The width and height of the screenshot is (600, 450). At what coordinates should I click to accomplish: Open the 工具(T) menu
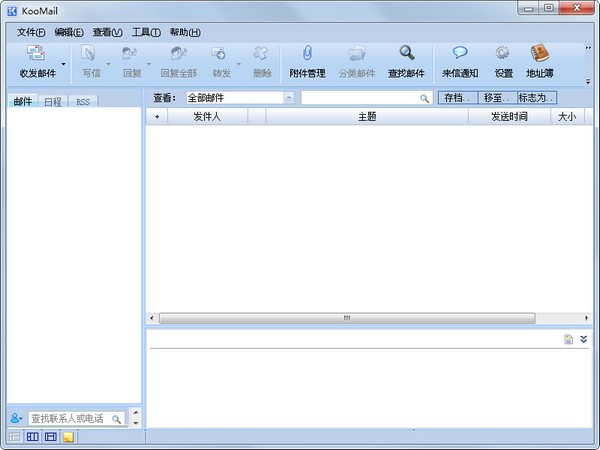coord(147,32)
